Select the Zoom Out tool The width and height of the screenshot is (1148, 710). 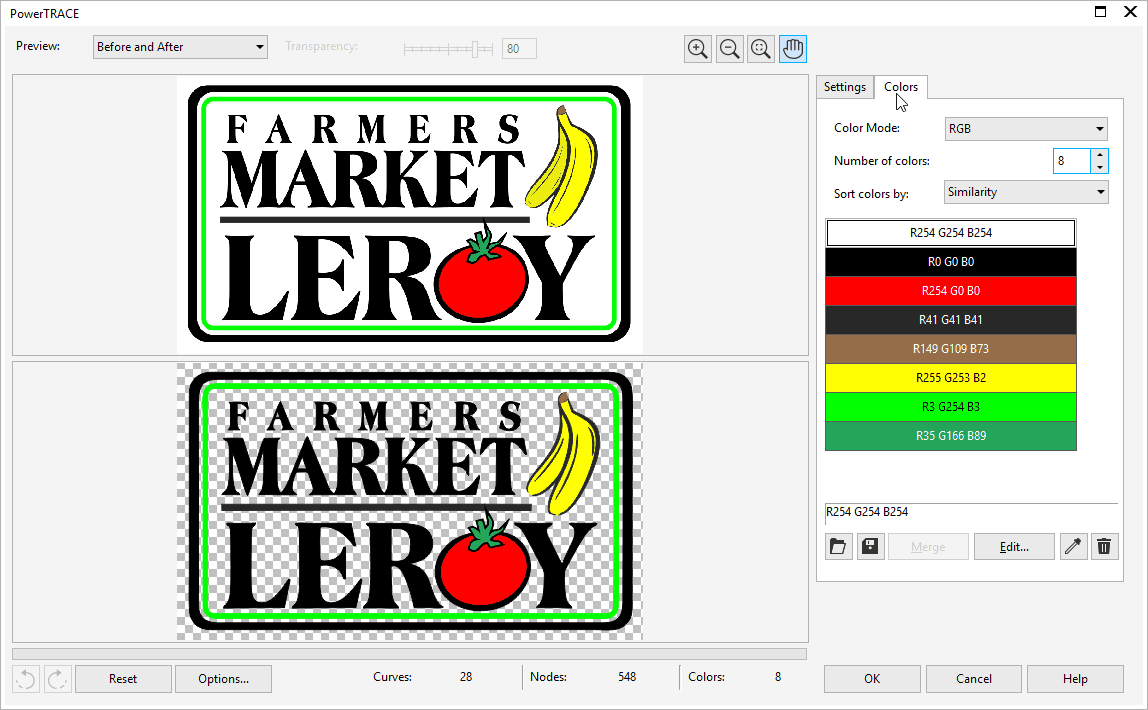(x=729, y=48)
